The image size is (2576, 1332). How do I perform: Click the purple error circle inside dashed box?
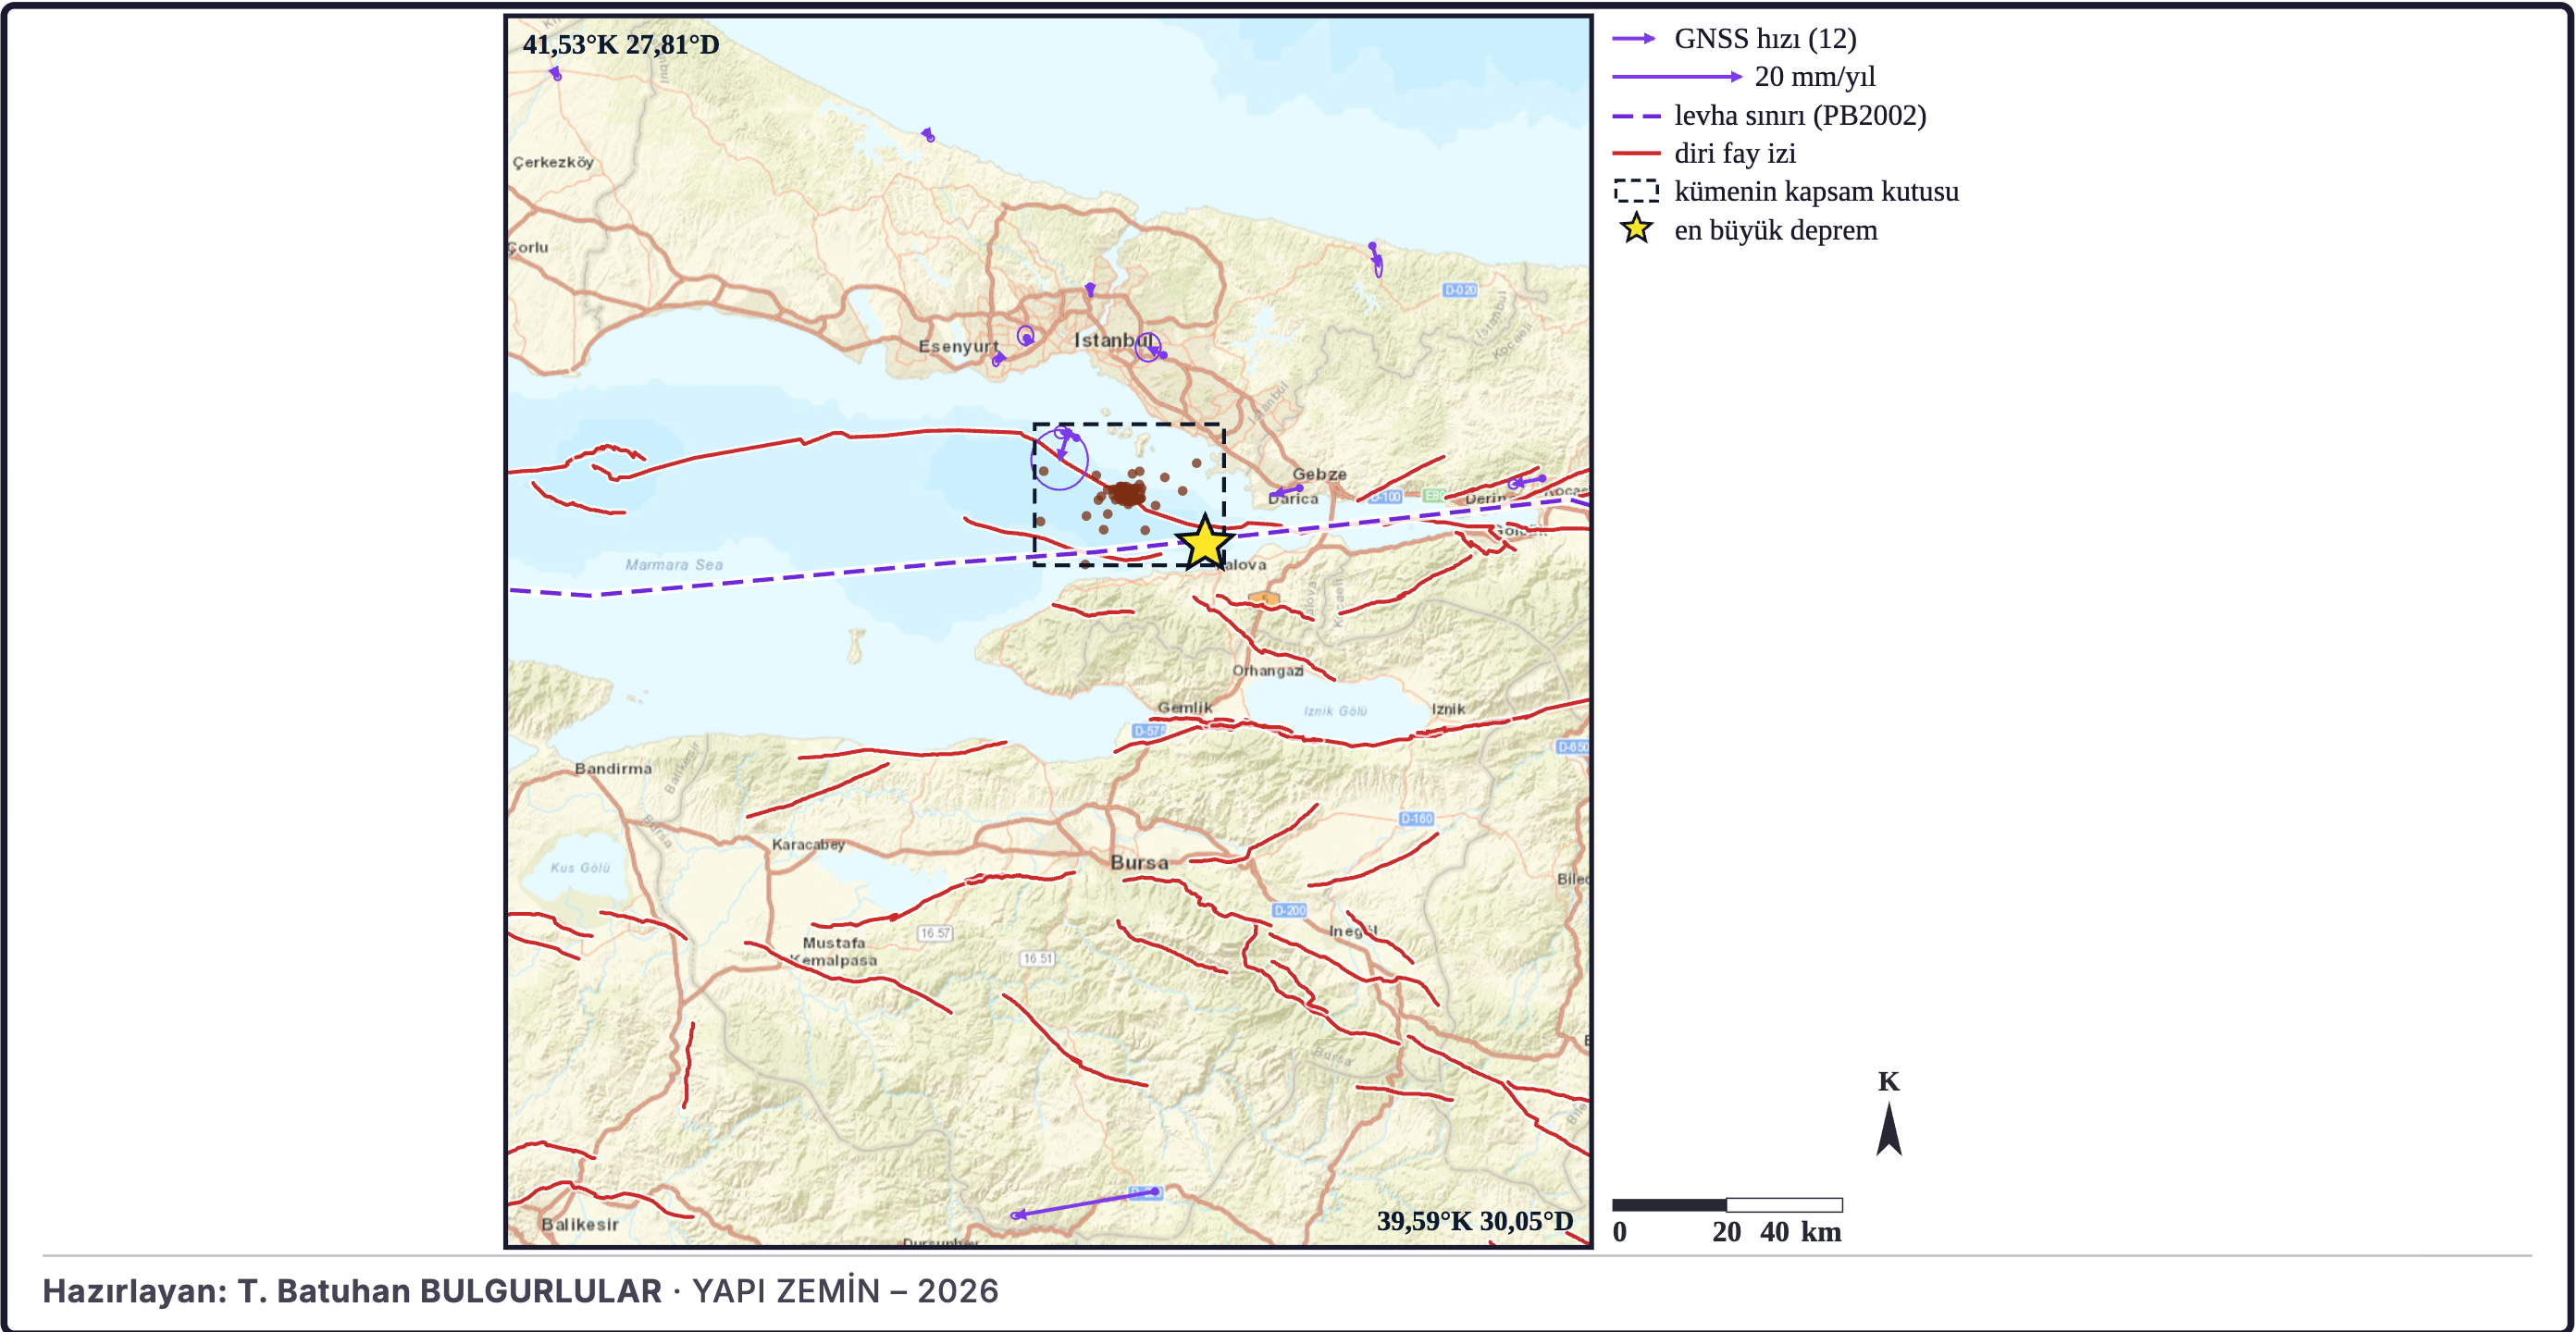point(1060,459)
